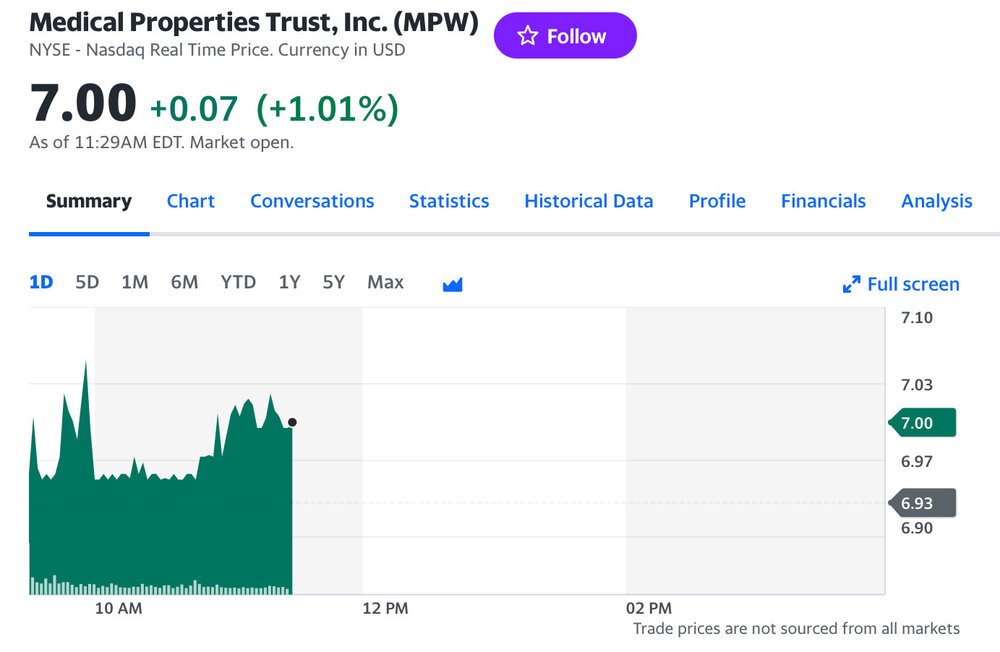Switch chart range to 1M
This screenshot has width=1000, height=652.
pos(135,282)
